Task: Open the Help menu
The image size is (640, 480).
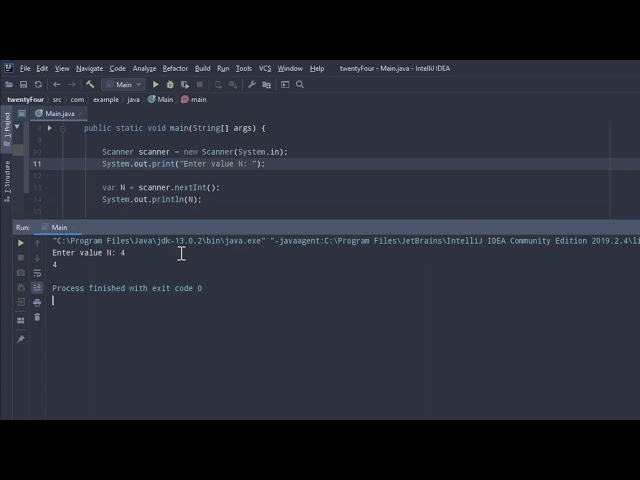Action: [x=317, y=68]
